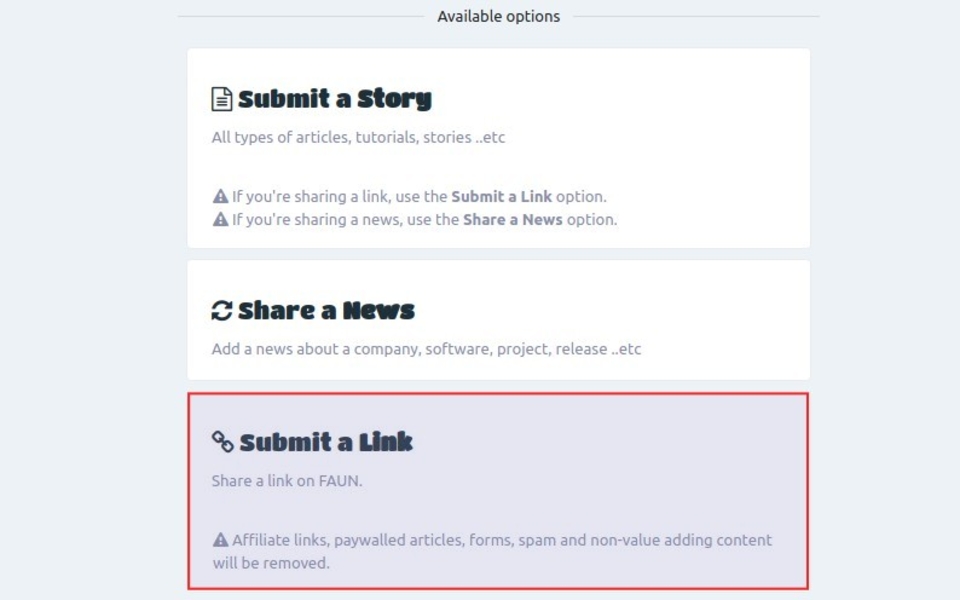
Task: Click warning triangle before "If you're sharing a news"
Action: click(221, 220)
